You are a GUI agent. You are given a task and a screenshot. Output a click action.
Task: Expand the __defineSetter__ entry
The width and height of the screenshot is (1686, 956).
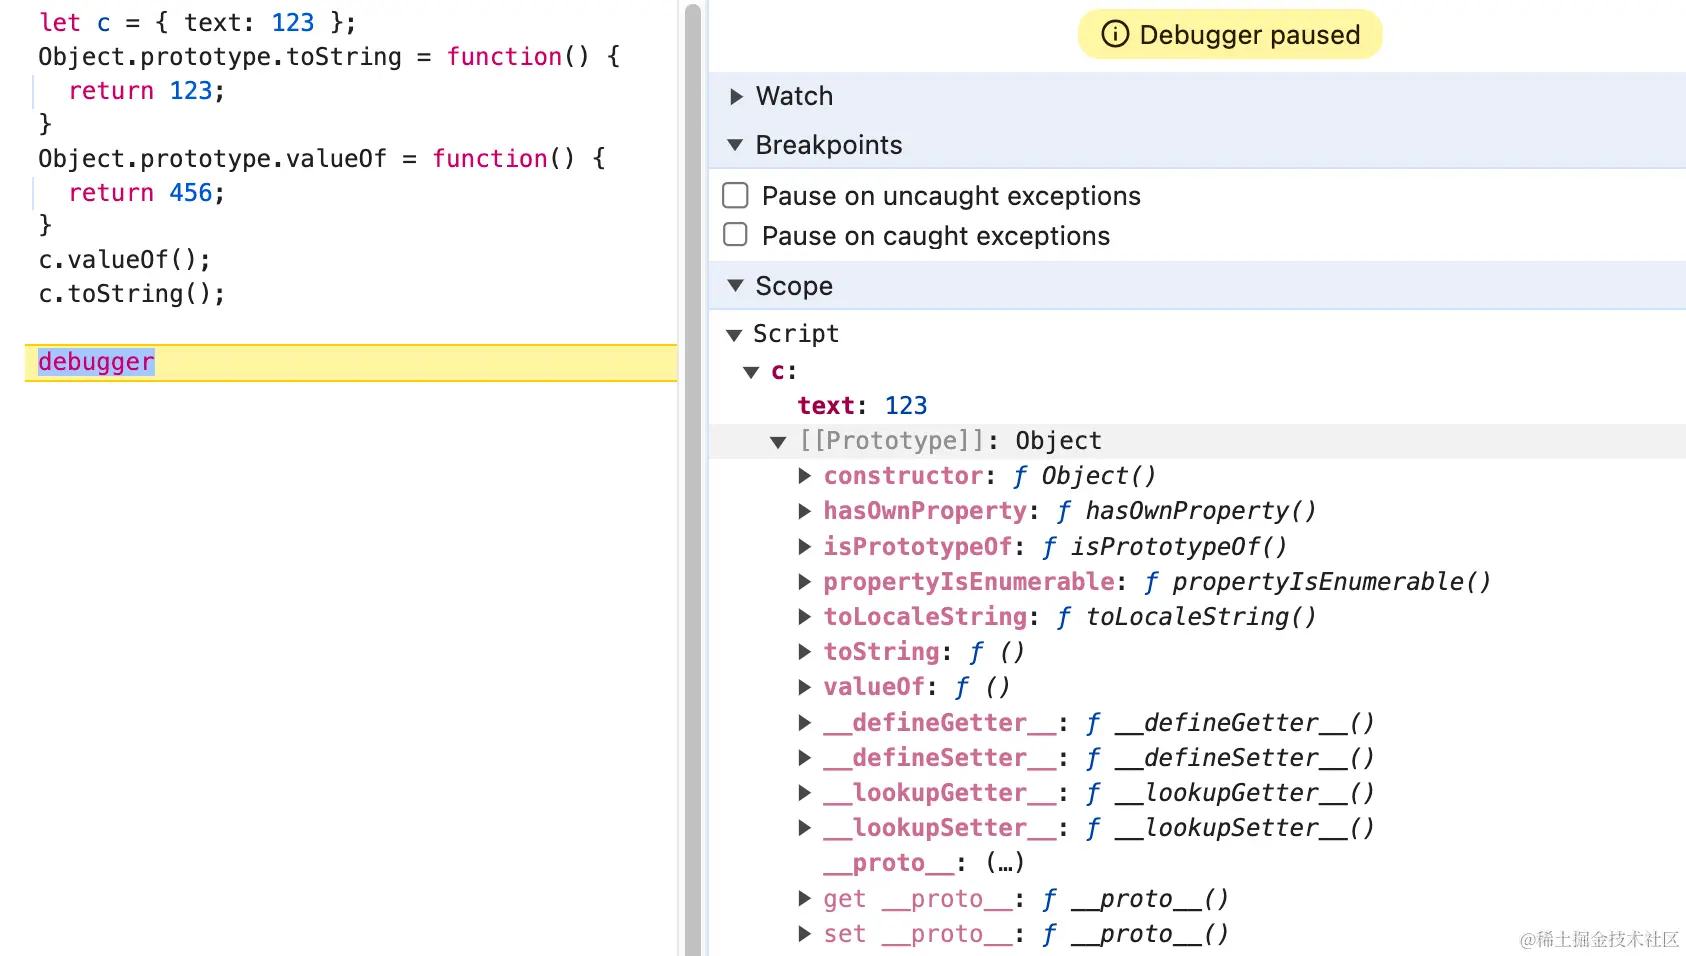coord(805,758)
